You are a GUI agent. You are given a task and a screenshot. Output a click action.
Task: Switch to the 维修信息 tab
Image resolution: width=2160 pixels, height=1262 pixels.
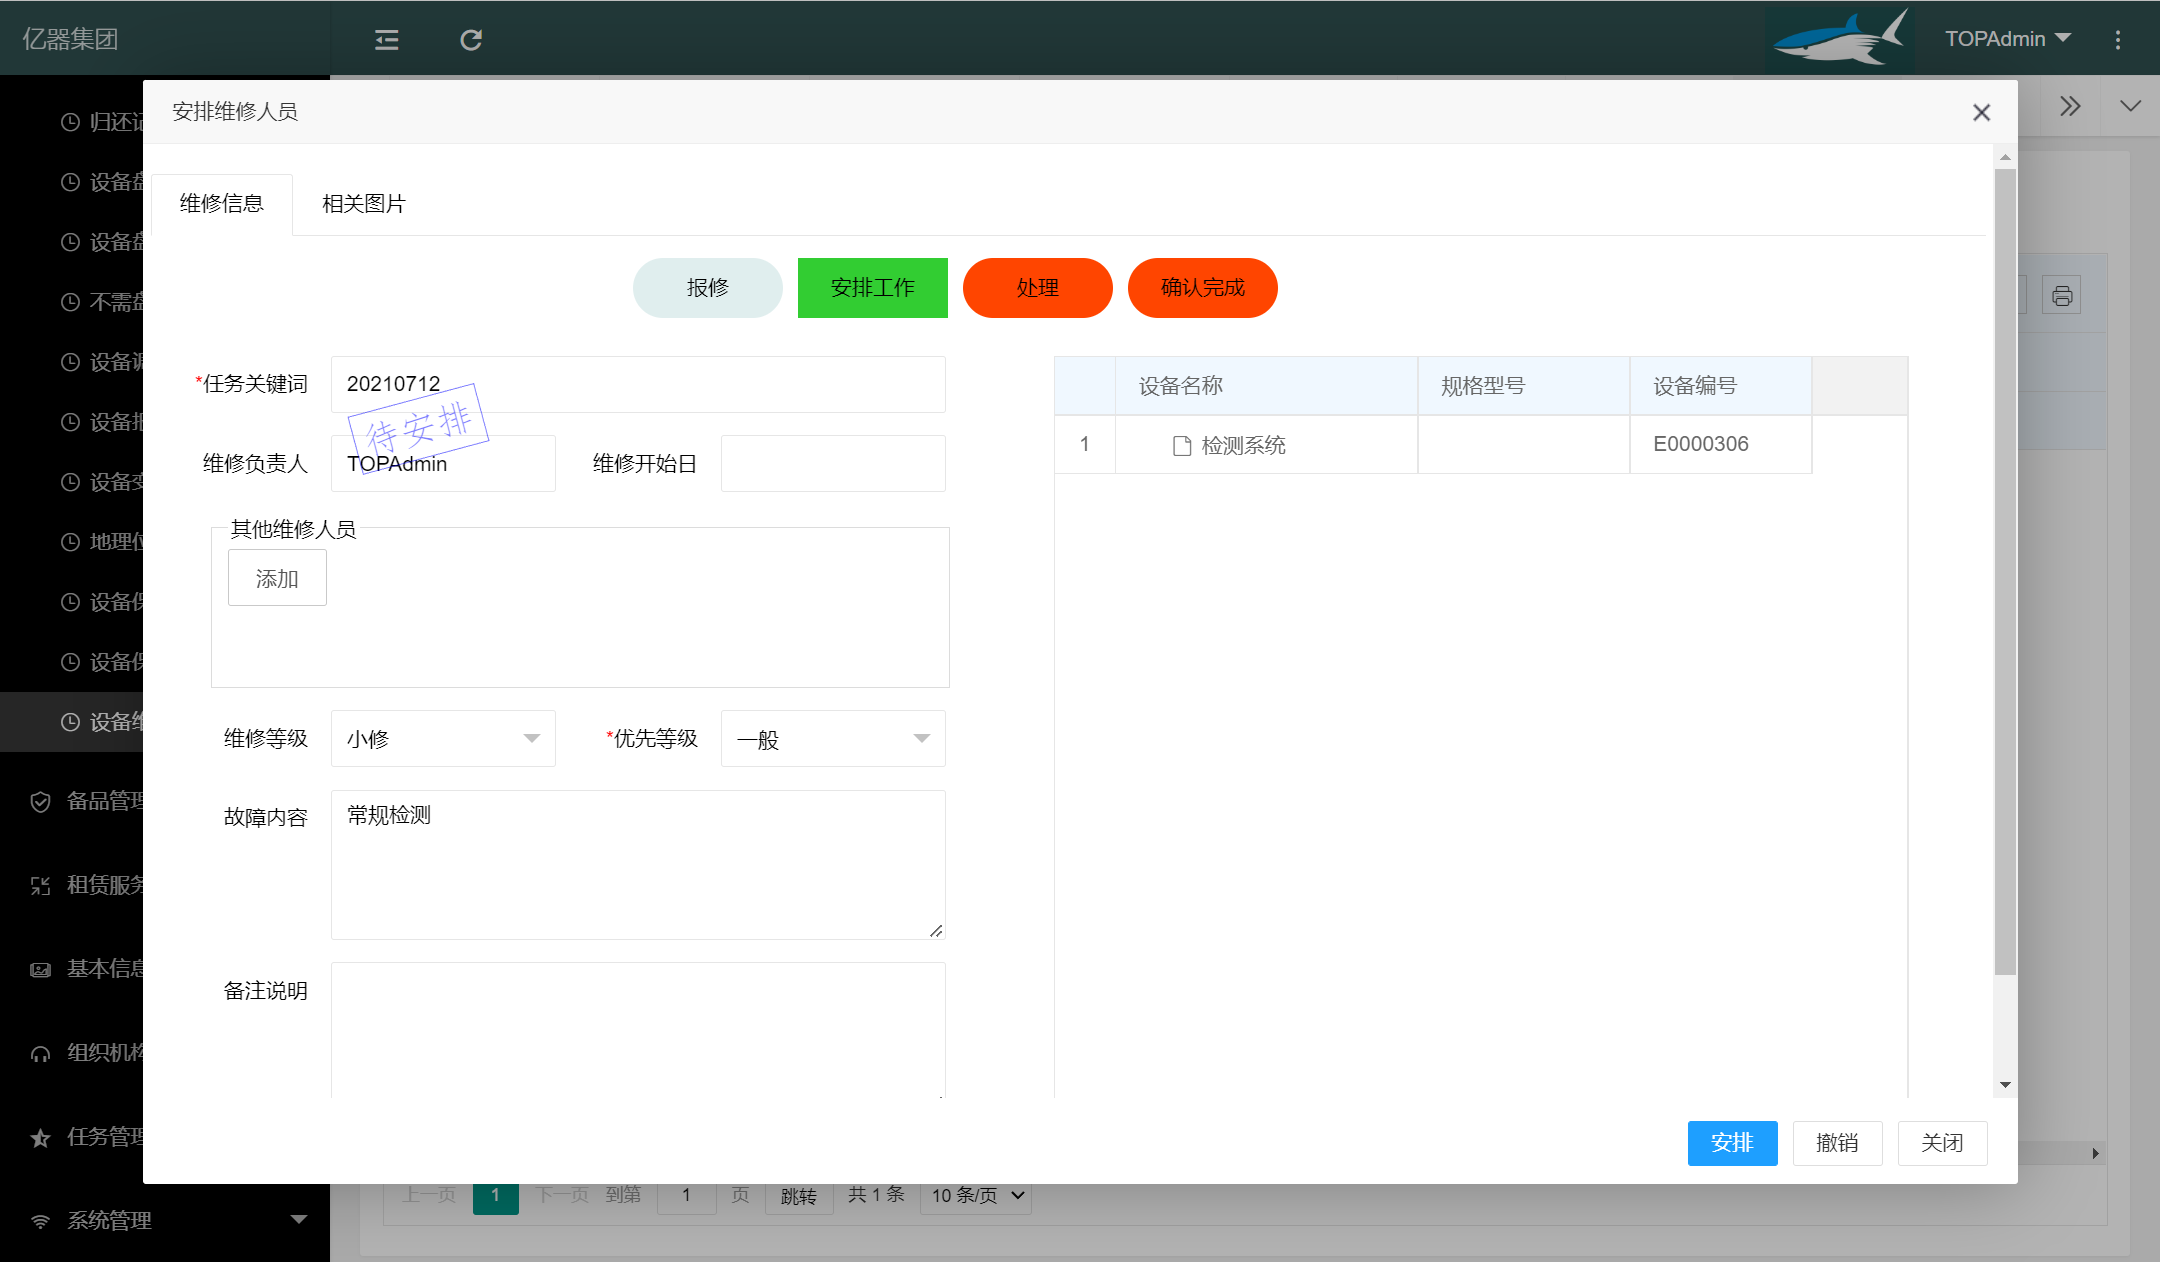[222, 204]
